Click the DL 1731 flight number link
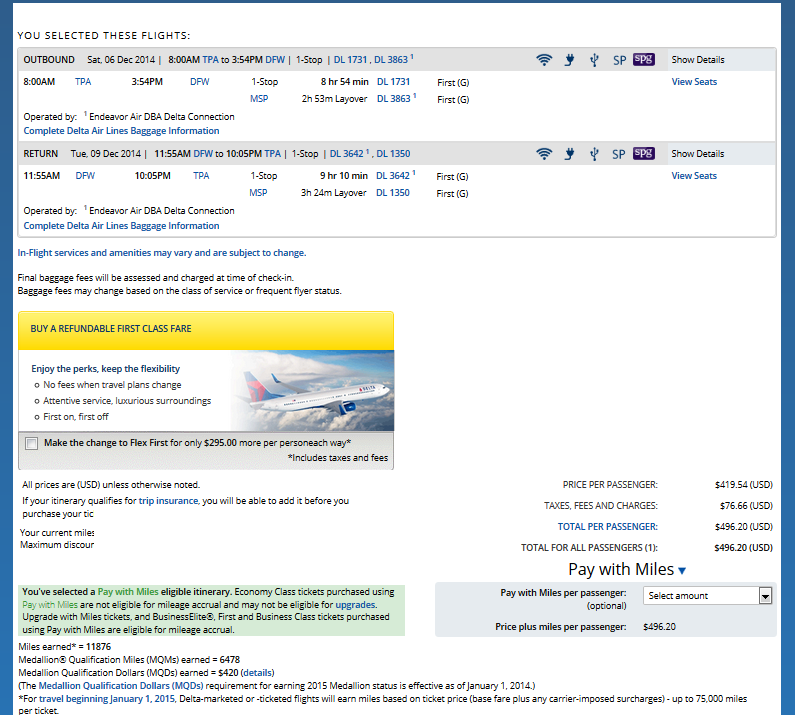The height and width of the screenshot is (715, 795). 394,82
